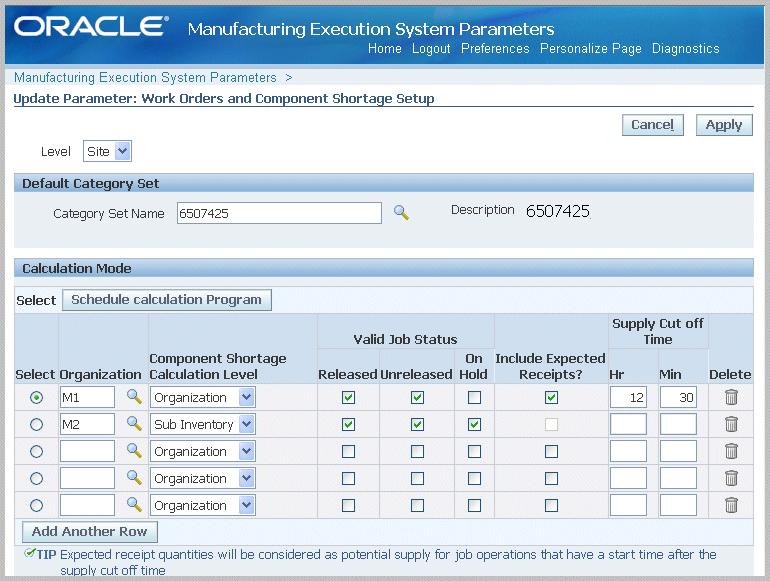
Task: Check Unreleased in fourth table row
Action: [417, 478]
